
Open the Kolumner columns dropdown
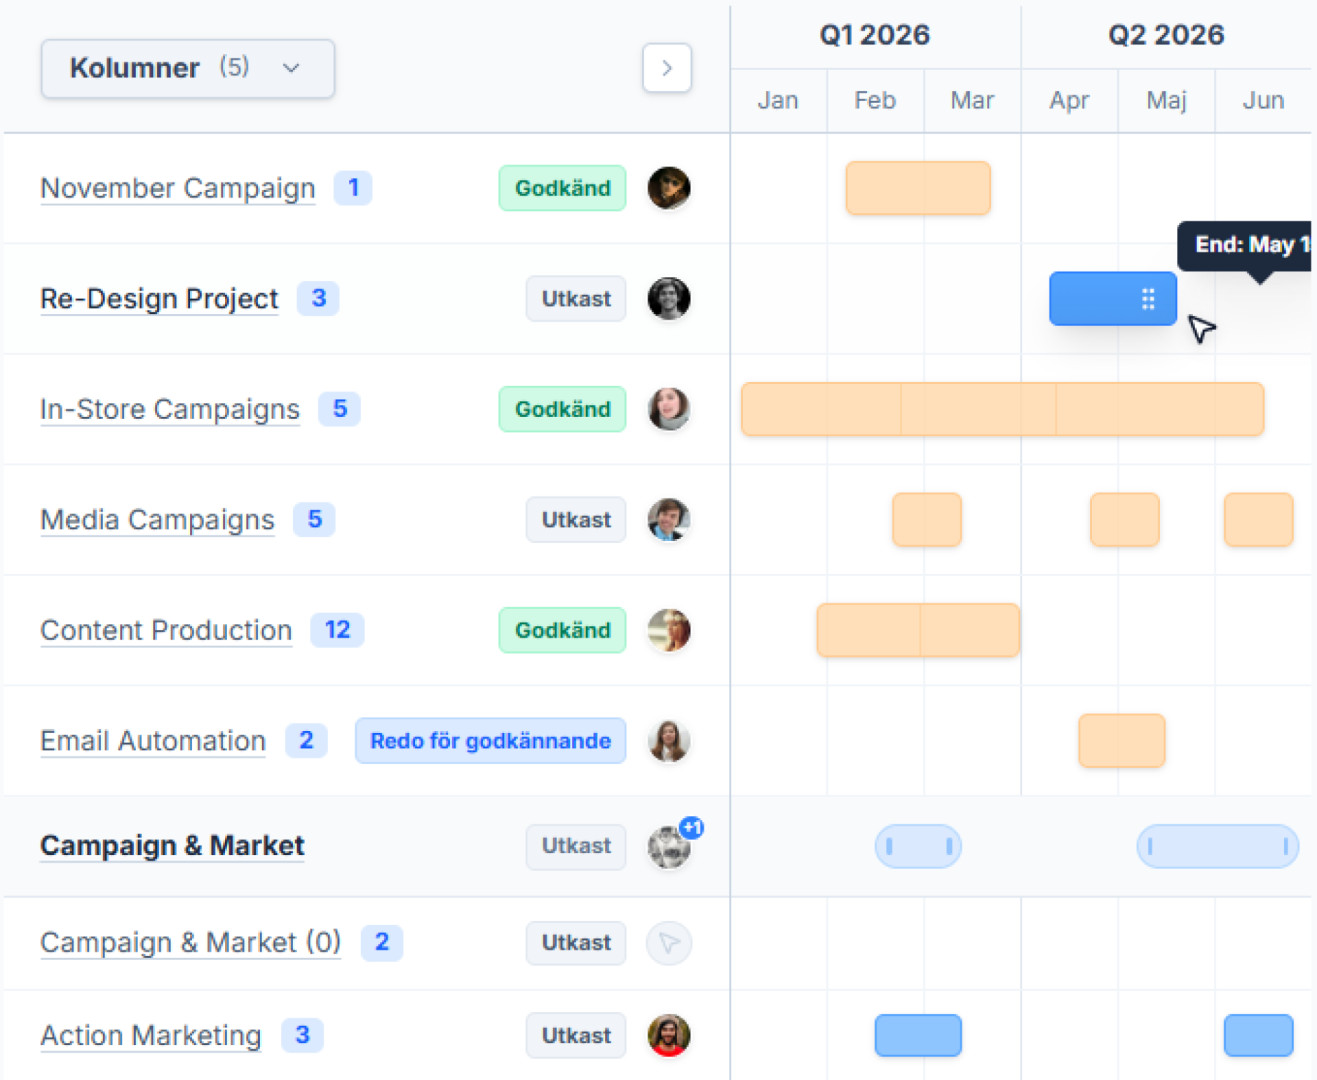(x=187, y=68)
